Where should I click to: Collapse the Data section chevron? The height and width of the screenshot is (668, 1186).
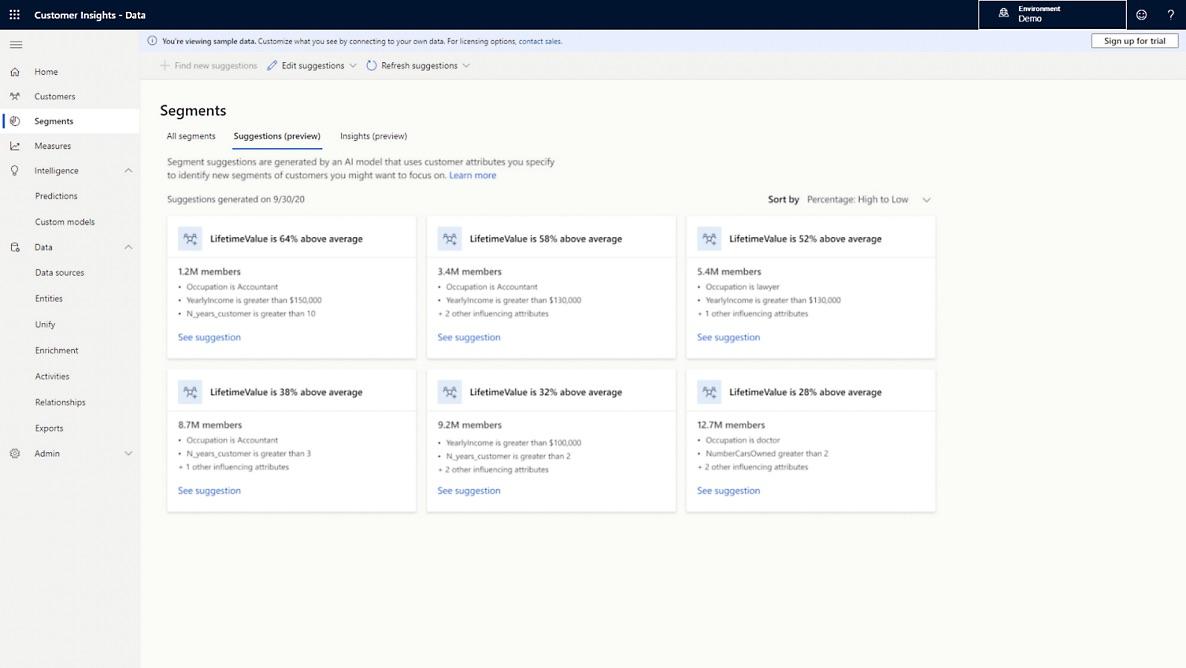pyautogui.click(x=128, y=247)
